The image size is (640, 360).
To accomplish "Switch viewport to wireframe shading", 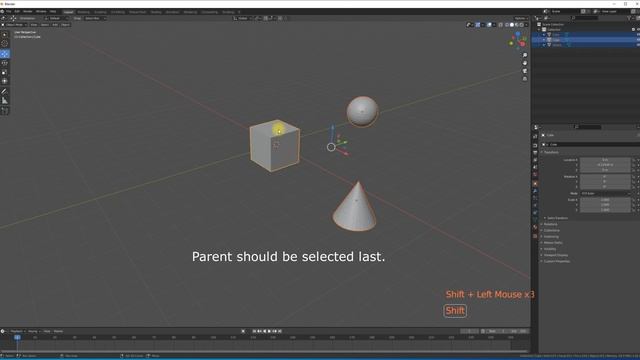I will [x=507, y=25].
